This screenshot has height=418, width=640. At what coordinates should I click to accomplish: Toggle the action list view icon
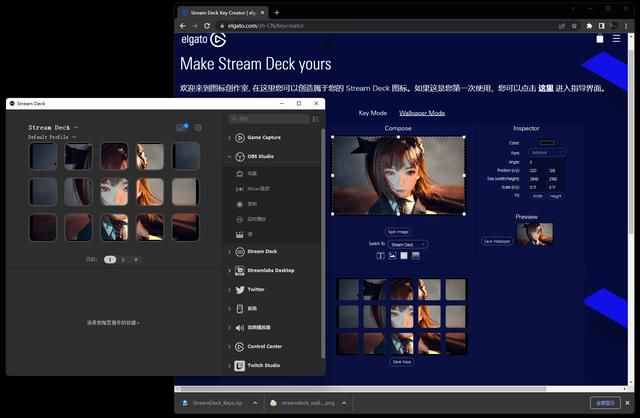(316, 119)
